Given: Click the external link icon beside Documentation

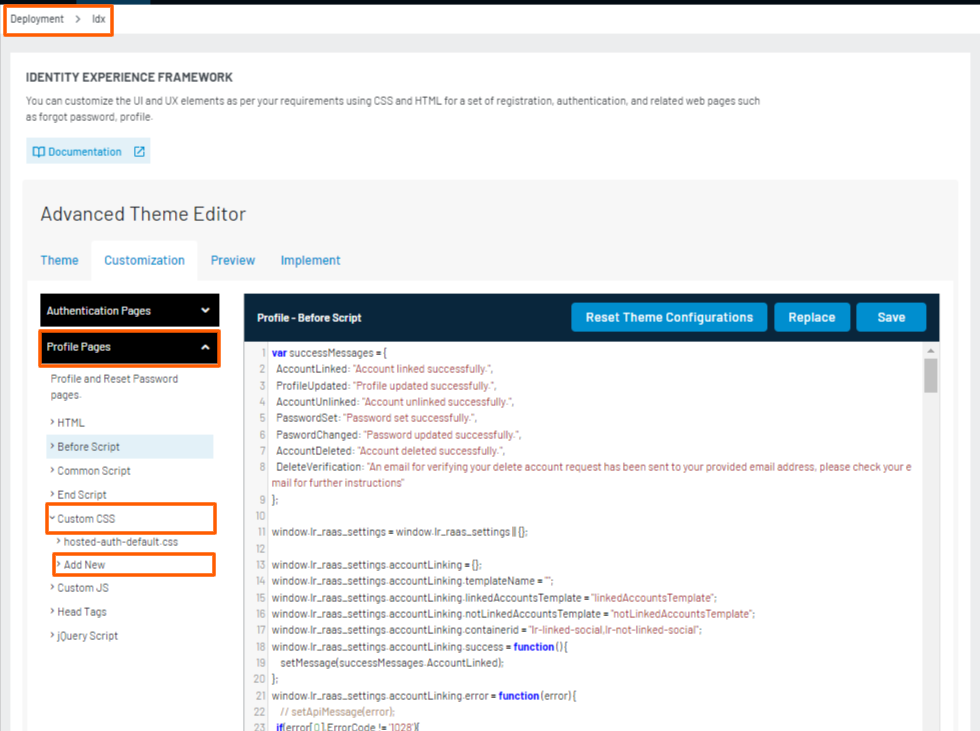Looking at the screenshot, I should tap(137, 150).
